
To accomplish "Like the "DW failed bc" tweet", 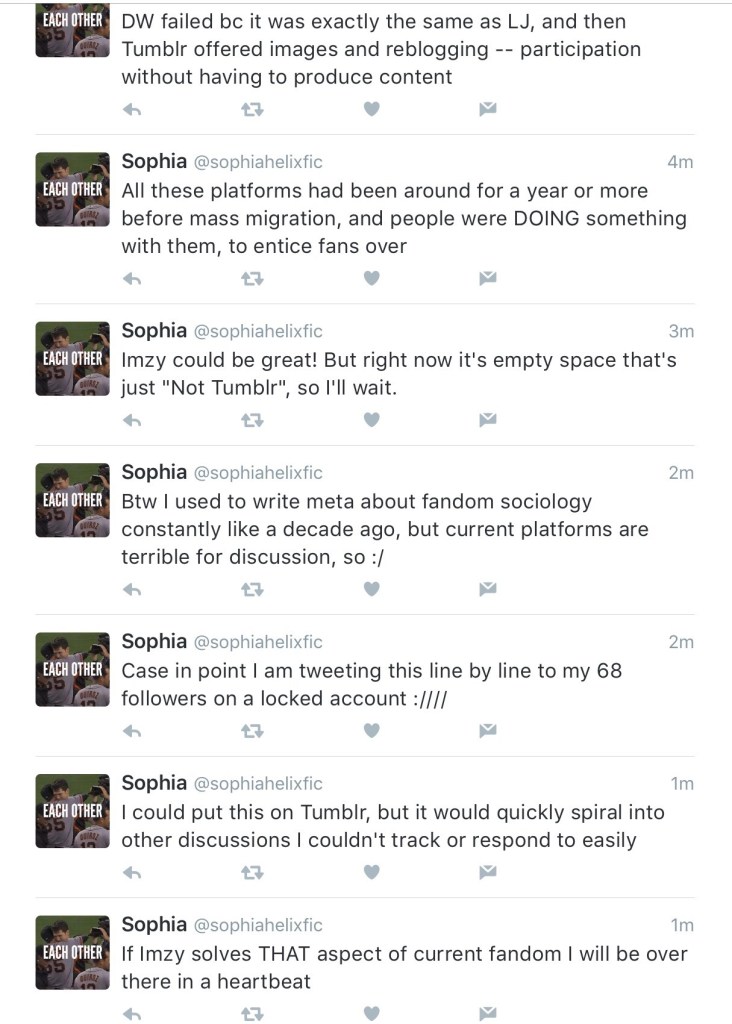I will click(371, 108).
